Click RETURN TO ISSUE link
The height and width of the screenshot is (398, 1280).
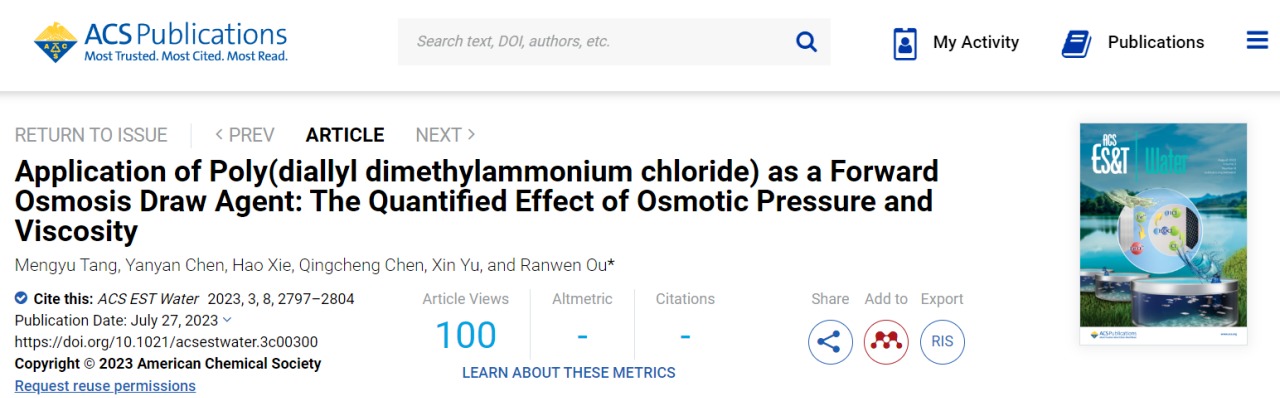(x=91, y=135)
